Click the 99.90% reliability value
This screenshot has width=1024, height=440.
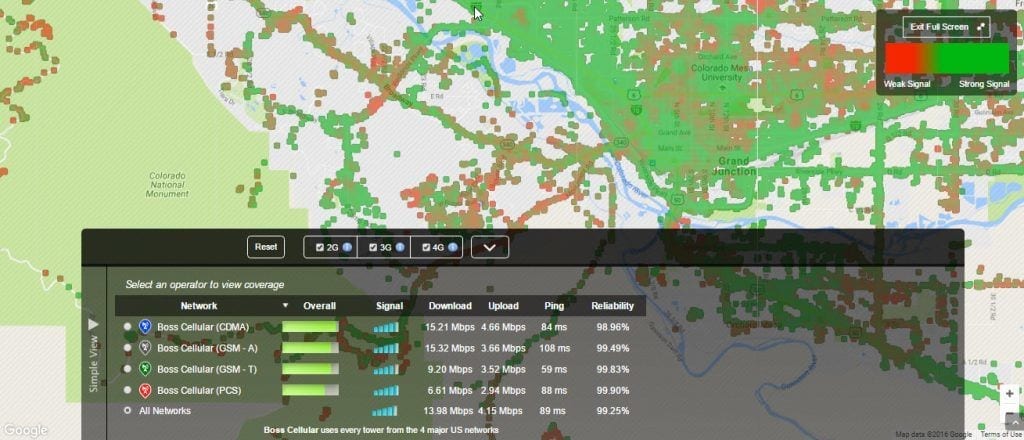(613, 390)
